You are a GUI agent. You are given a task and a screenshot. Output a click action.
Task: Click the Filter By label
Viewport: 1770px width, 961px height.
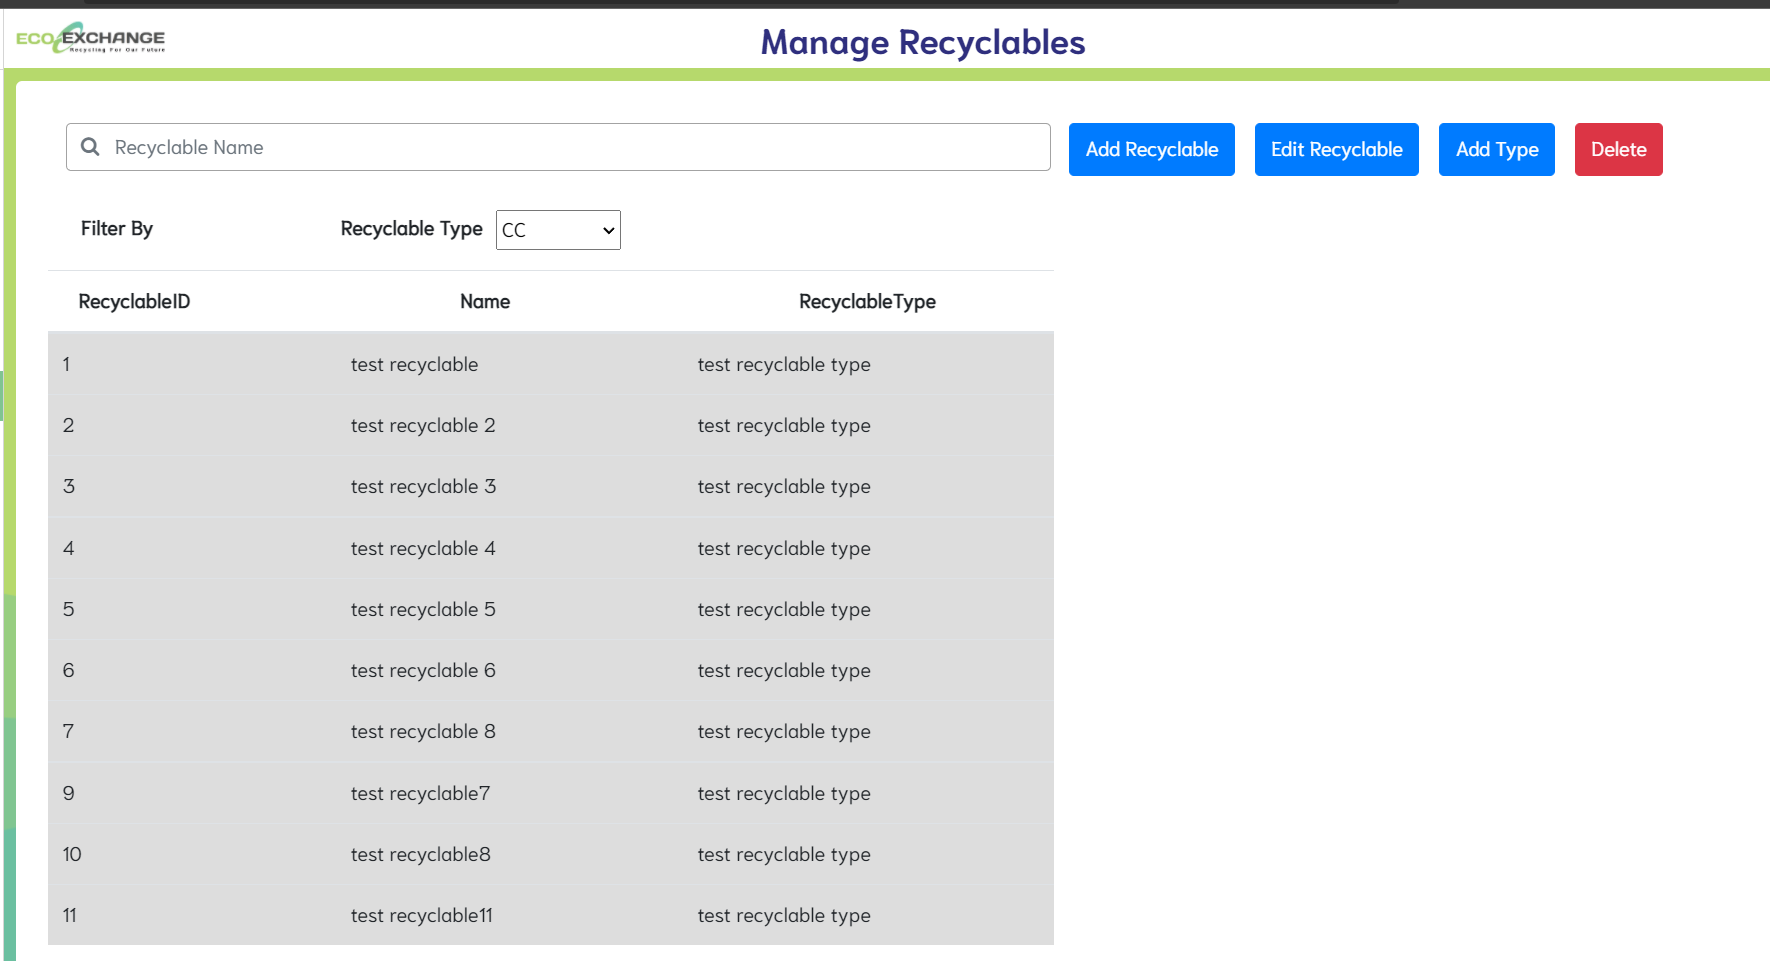(x=117, y=228)
